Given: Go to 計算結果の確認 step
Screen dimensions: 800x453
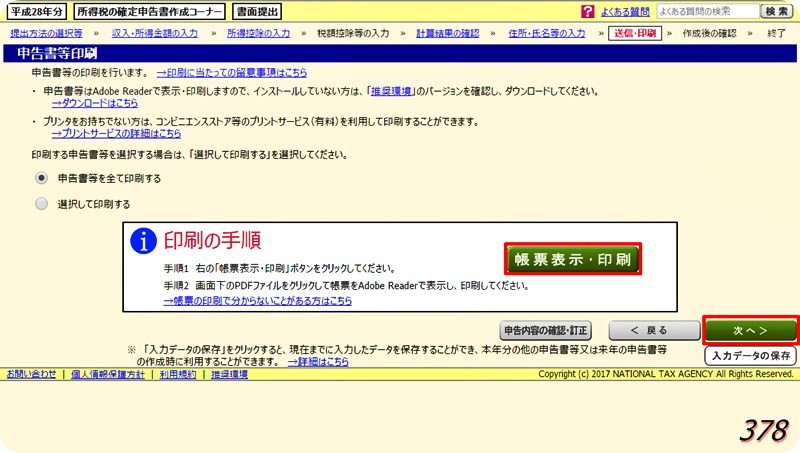Looking at the screenshot, I should (x=447, y=33).
